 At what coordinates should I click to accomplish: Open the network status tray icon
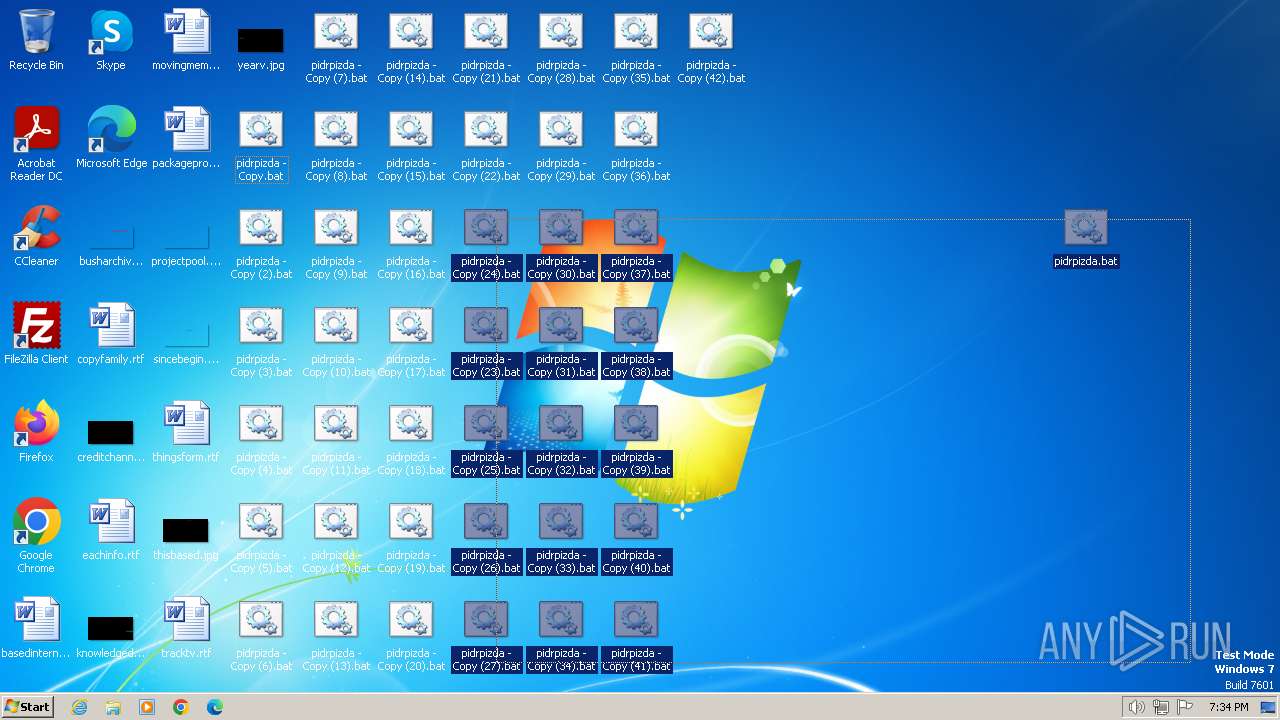[1161, 707]
